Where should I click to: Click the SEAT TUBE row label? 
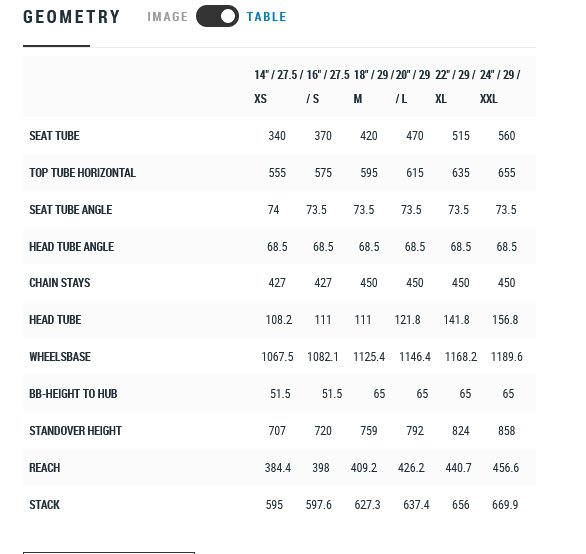coord(55,136)
